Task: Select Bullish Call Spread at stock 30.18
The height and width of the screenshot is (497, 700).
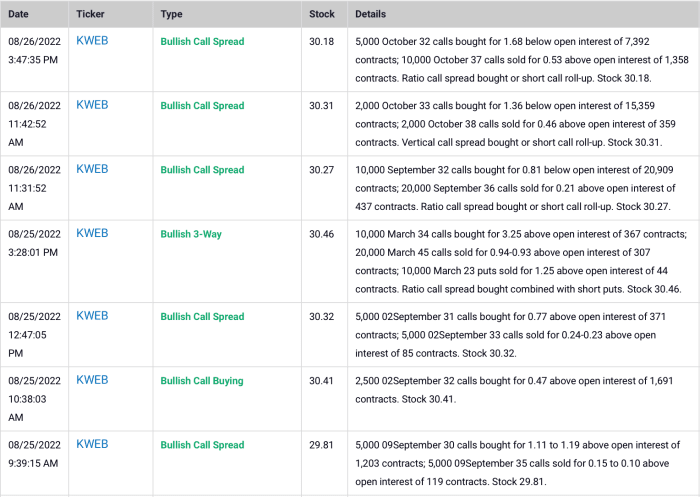Action: point(202,42)
